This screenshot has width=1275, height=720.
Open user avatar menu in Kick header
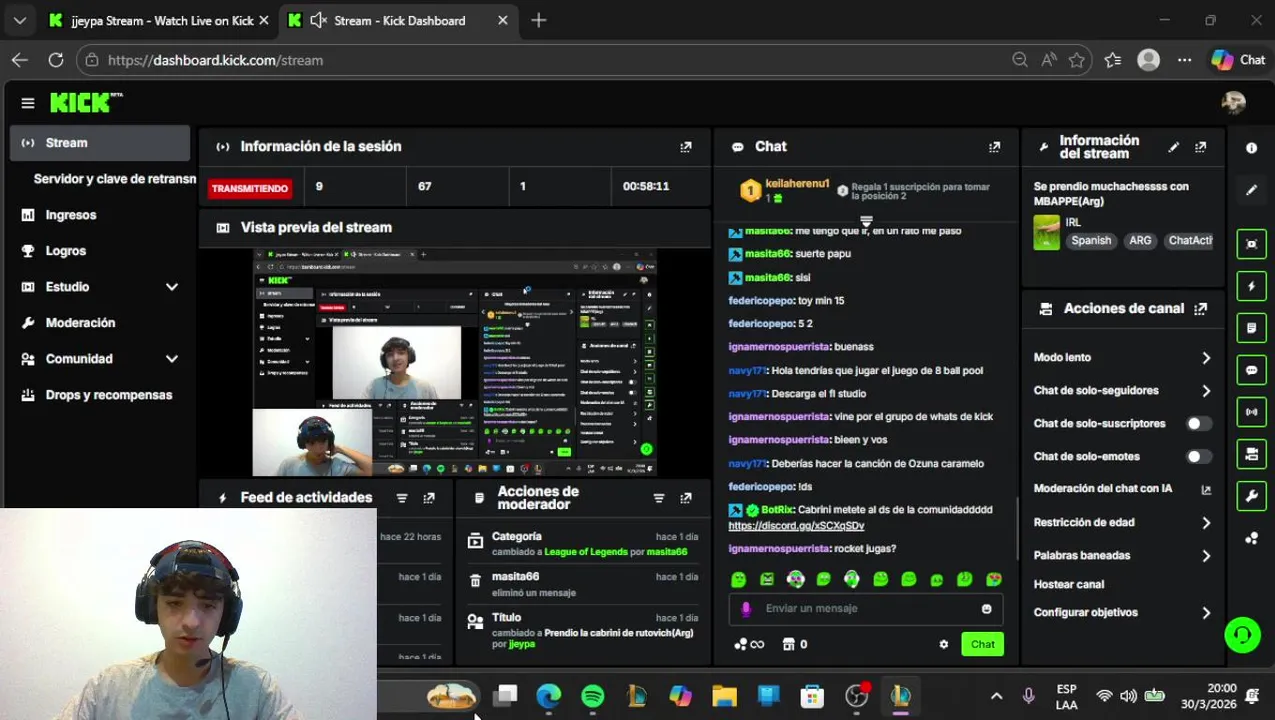click(1234, 103)
